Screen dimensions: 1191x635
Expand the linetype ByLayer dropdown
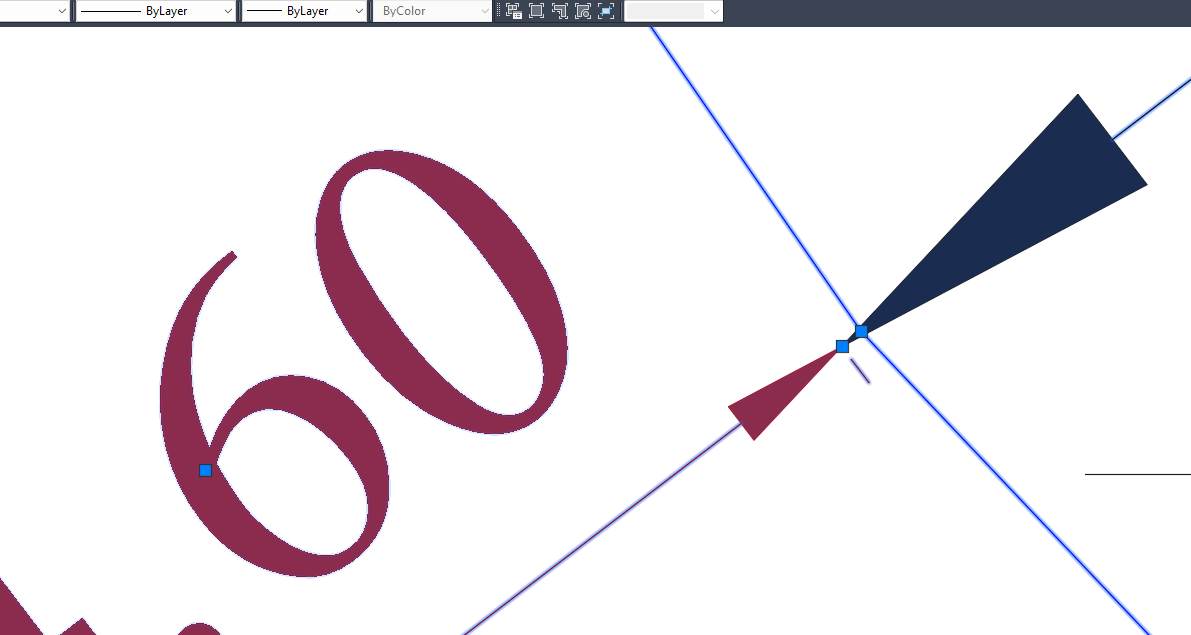point(156,11)
